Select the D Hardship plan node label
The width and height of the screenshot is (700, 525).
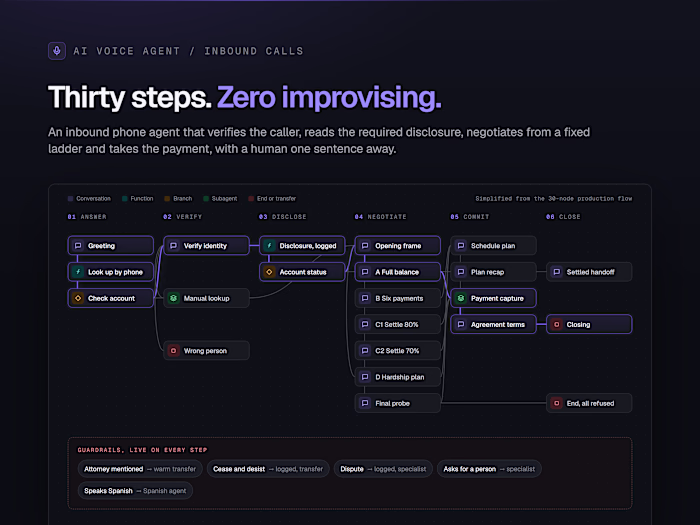pos(400,378)
